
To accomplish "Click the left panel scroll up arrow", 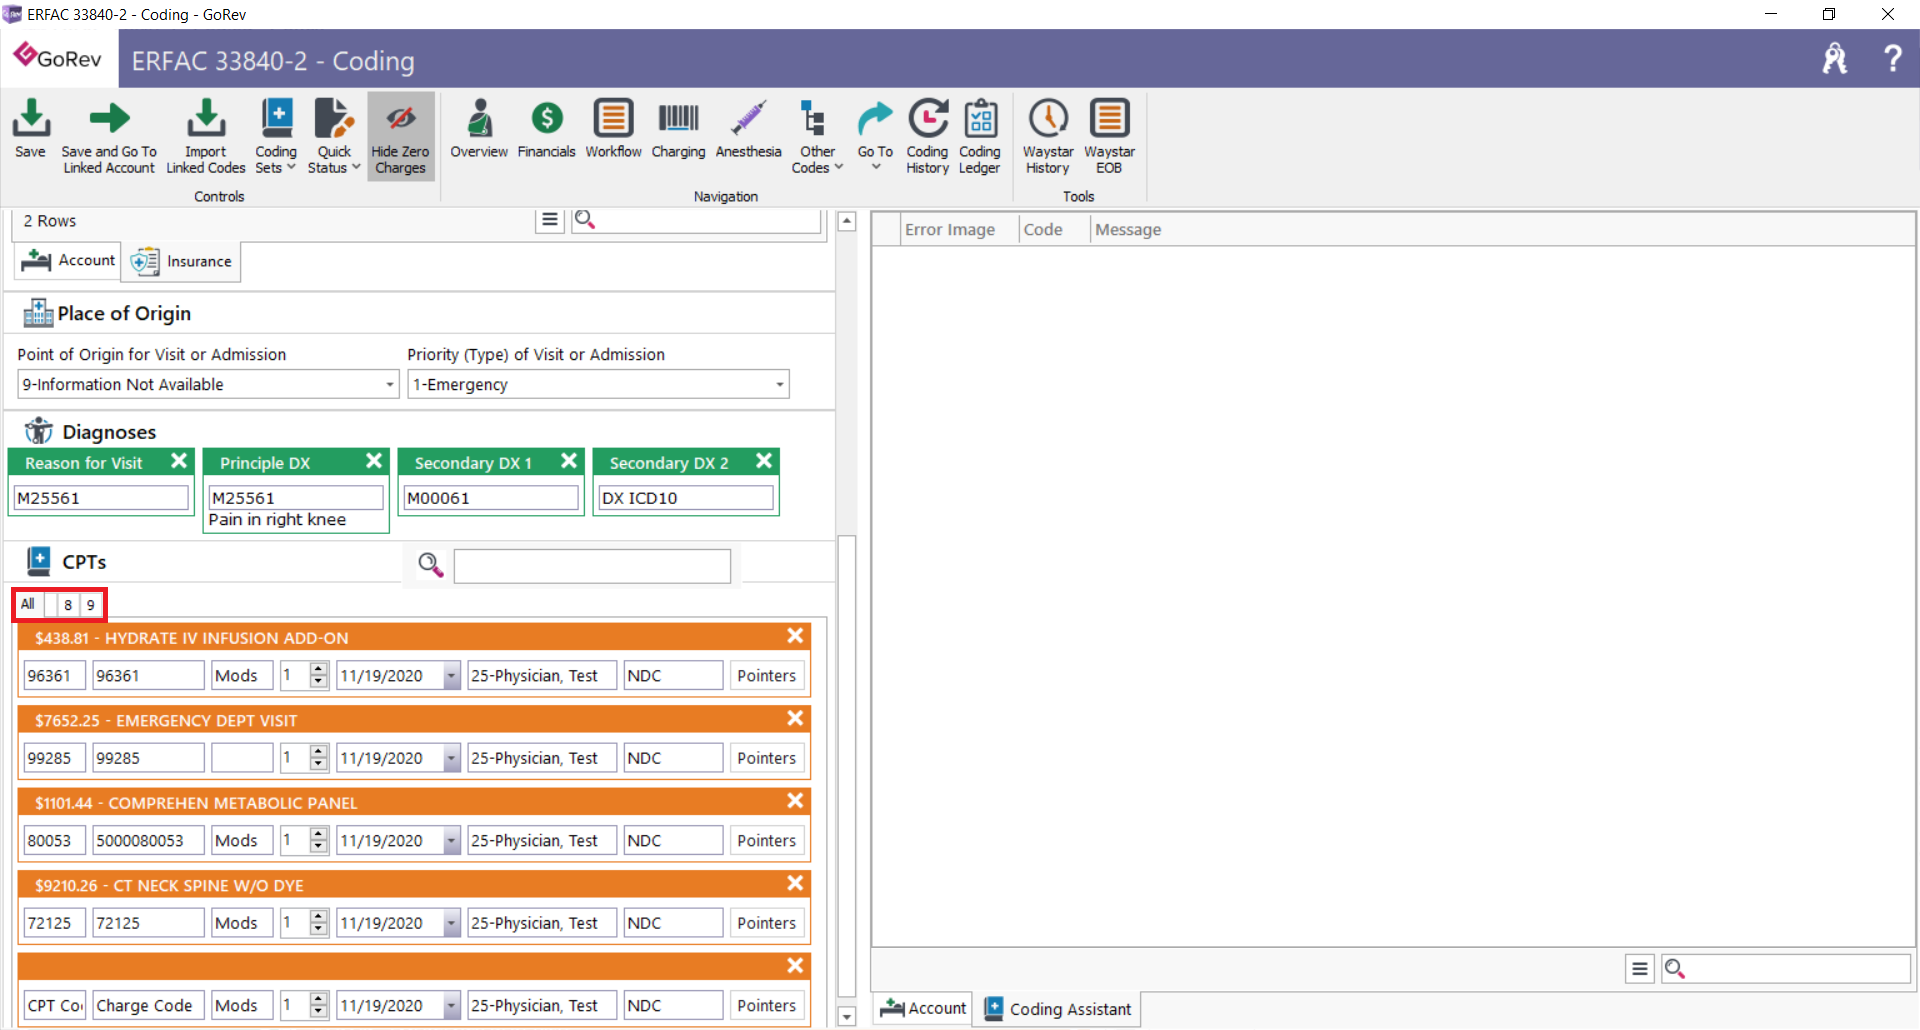I will click(x=847, y=221).
